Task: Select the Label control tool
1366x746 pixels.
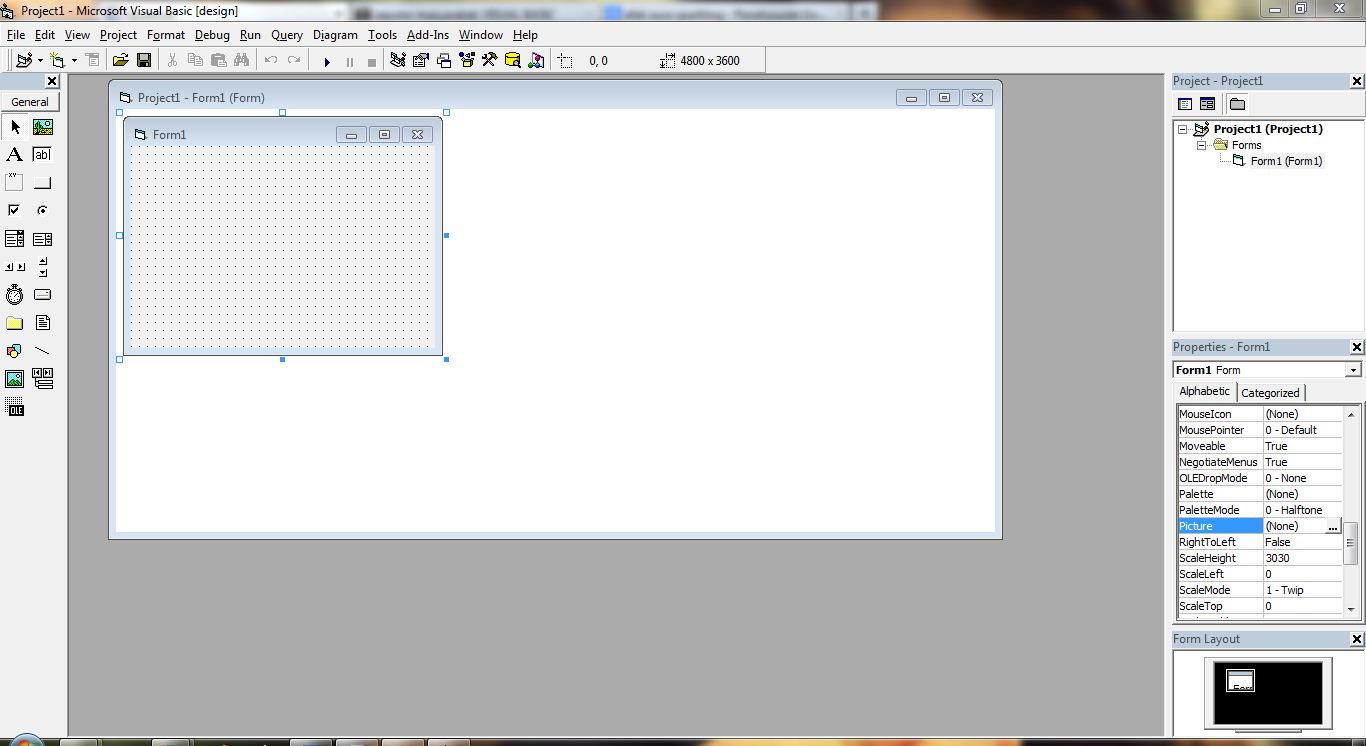Action: coord(15,155)
